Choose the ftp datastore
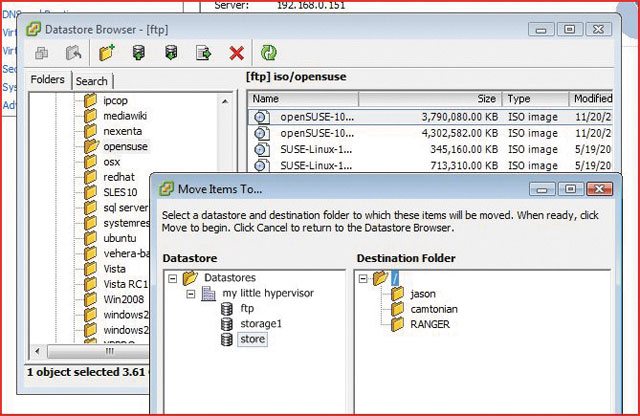640x416 pixels. (247, 309)
